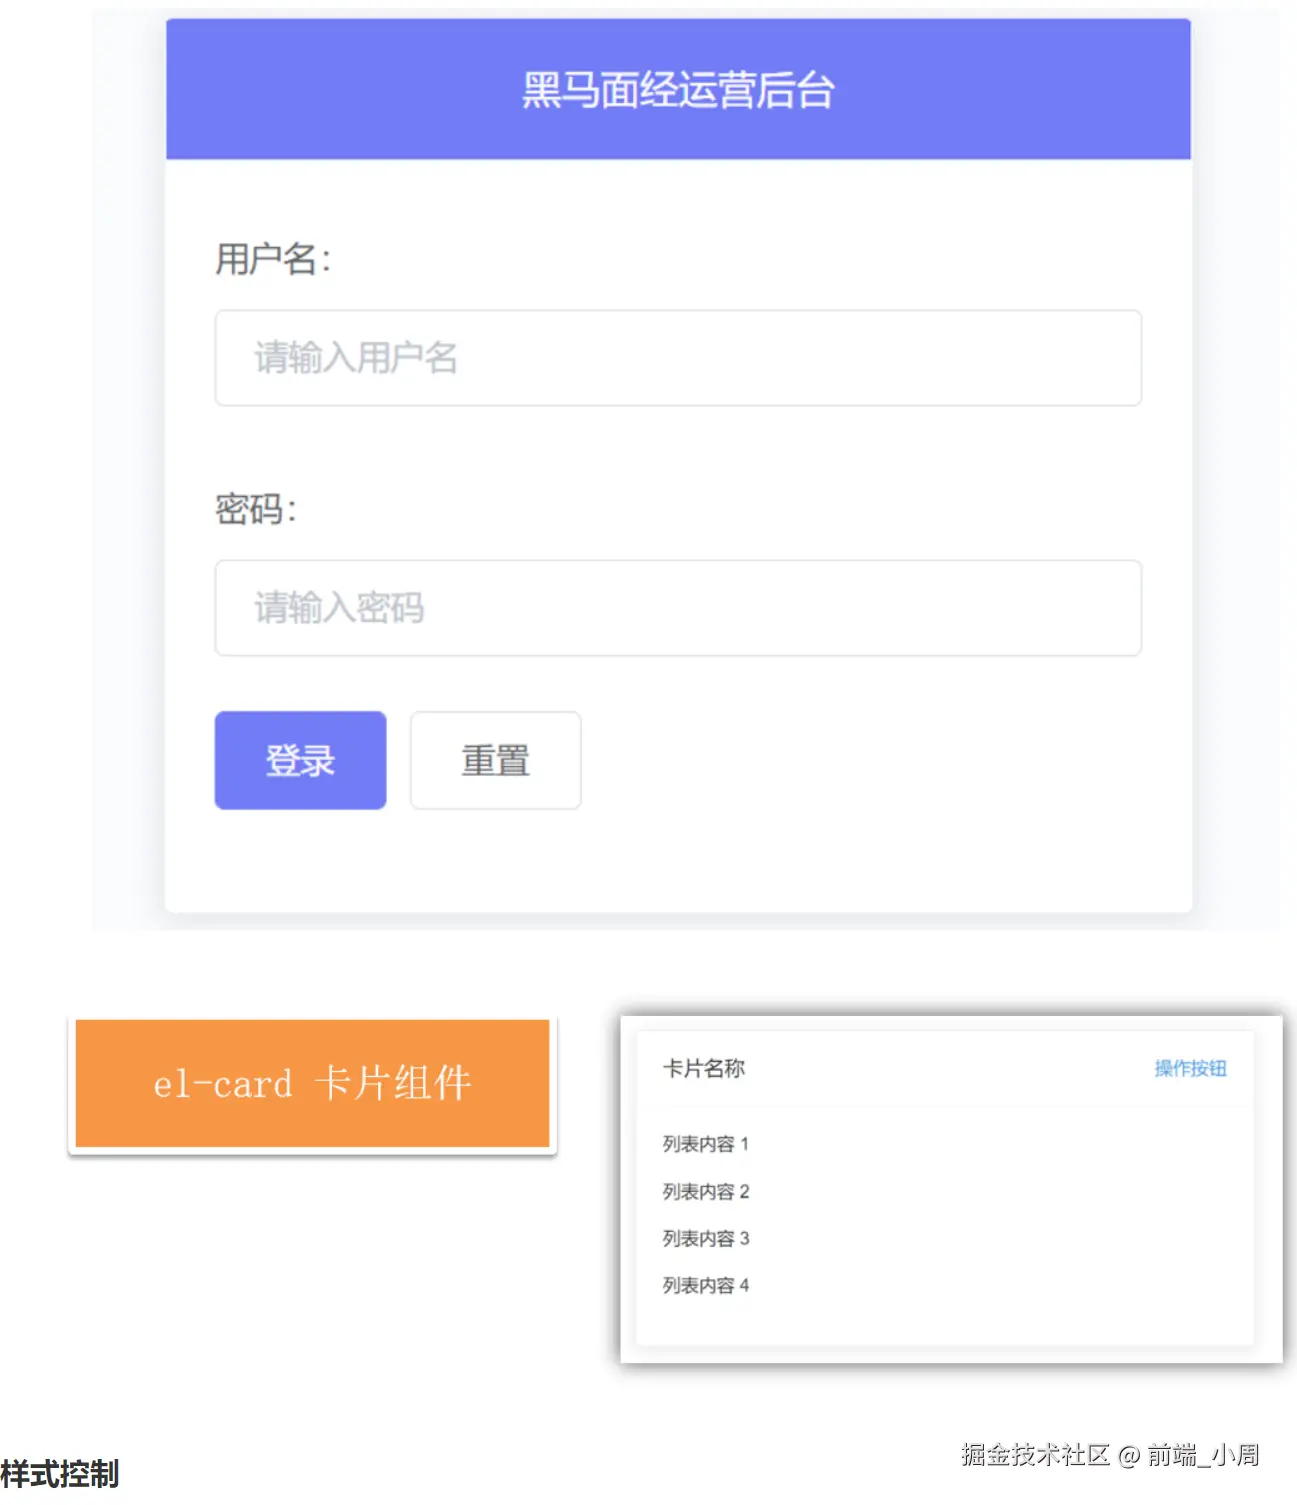Select 列表内容 4 in the card
Image resolution: width=1297 pixels, height=1505 pixels.
point(705,1285)
